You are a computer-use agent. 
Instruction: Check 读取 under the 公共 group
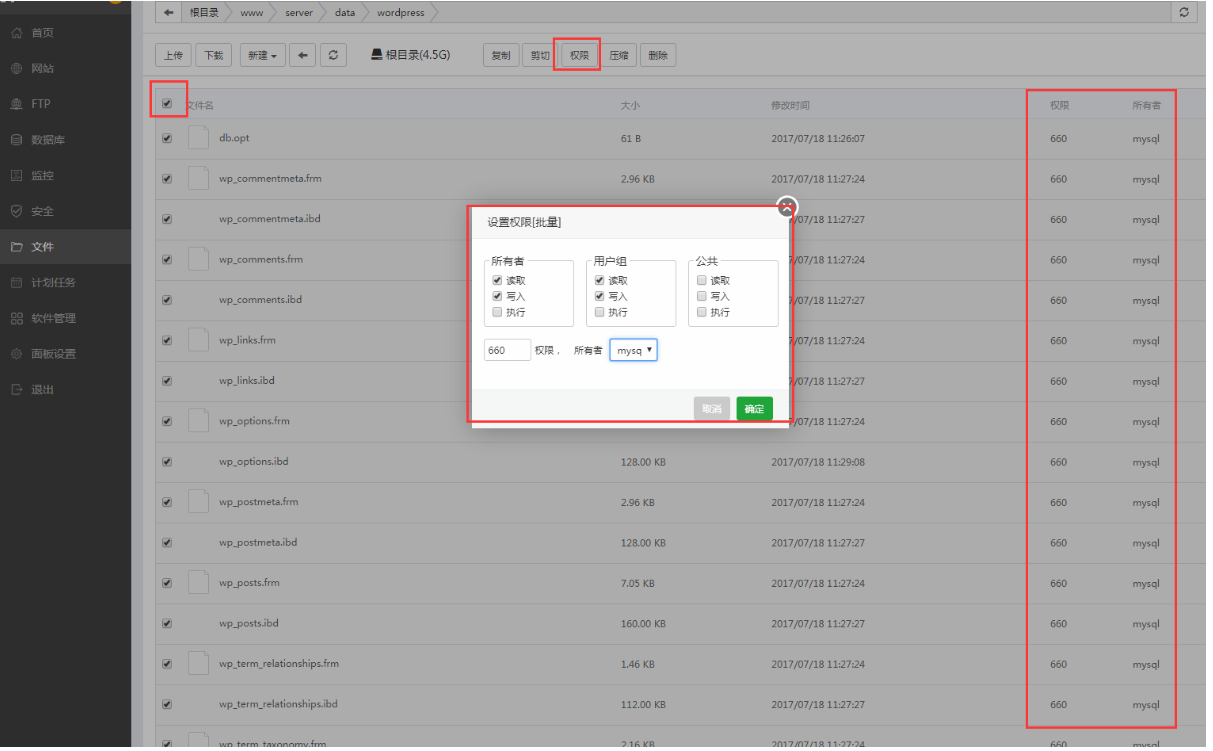702,281
